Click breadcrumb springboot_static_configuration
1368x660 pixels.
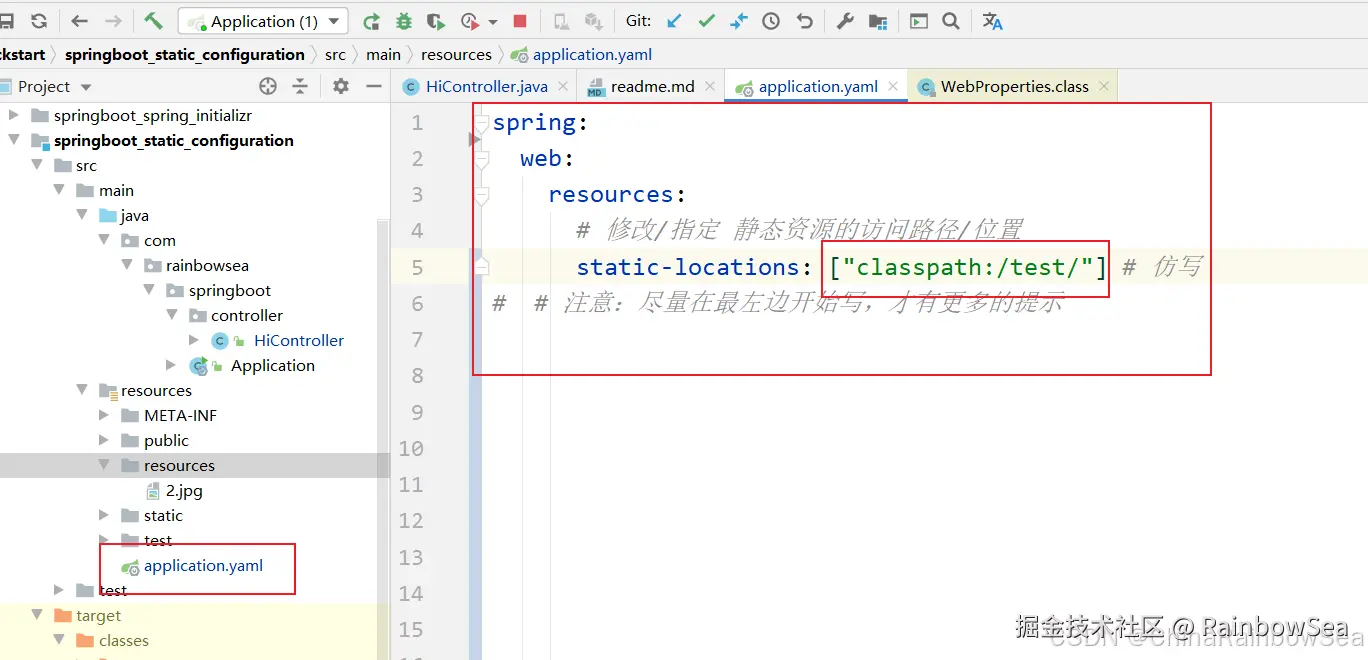[x=185, y=54]
